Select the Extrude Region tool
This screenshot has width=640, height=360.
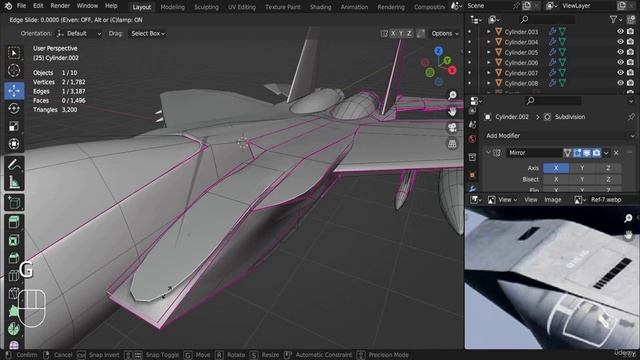(14, 222)
